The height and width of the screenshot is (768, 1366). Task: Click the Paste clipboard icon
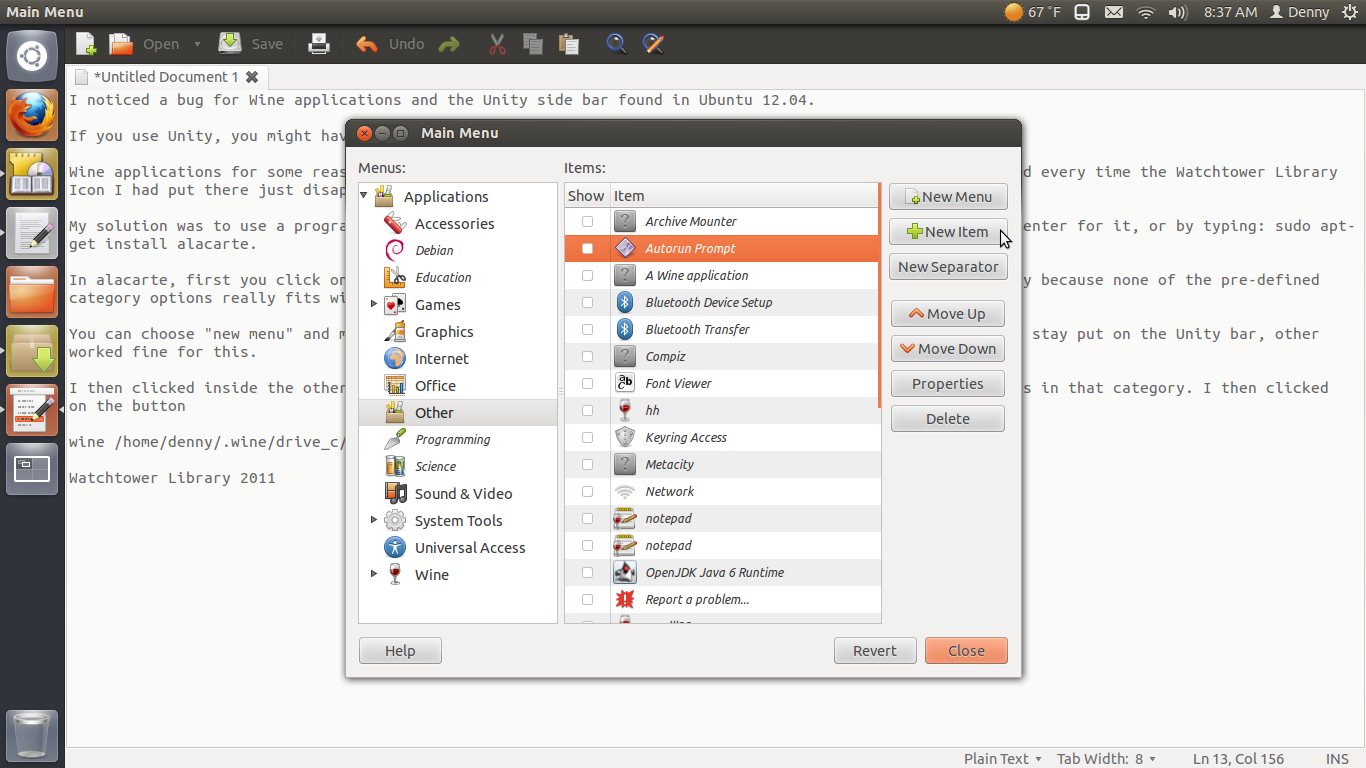pyautogui.click(x=569, y=44)
